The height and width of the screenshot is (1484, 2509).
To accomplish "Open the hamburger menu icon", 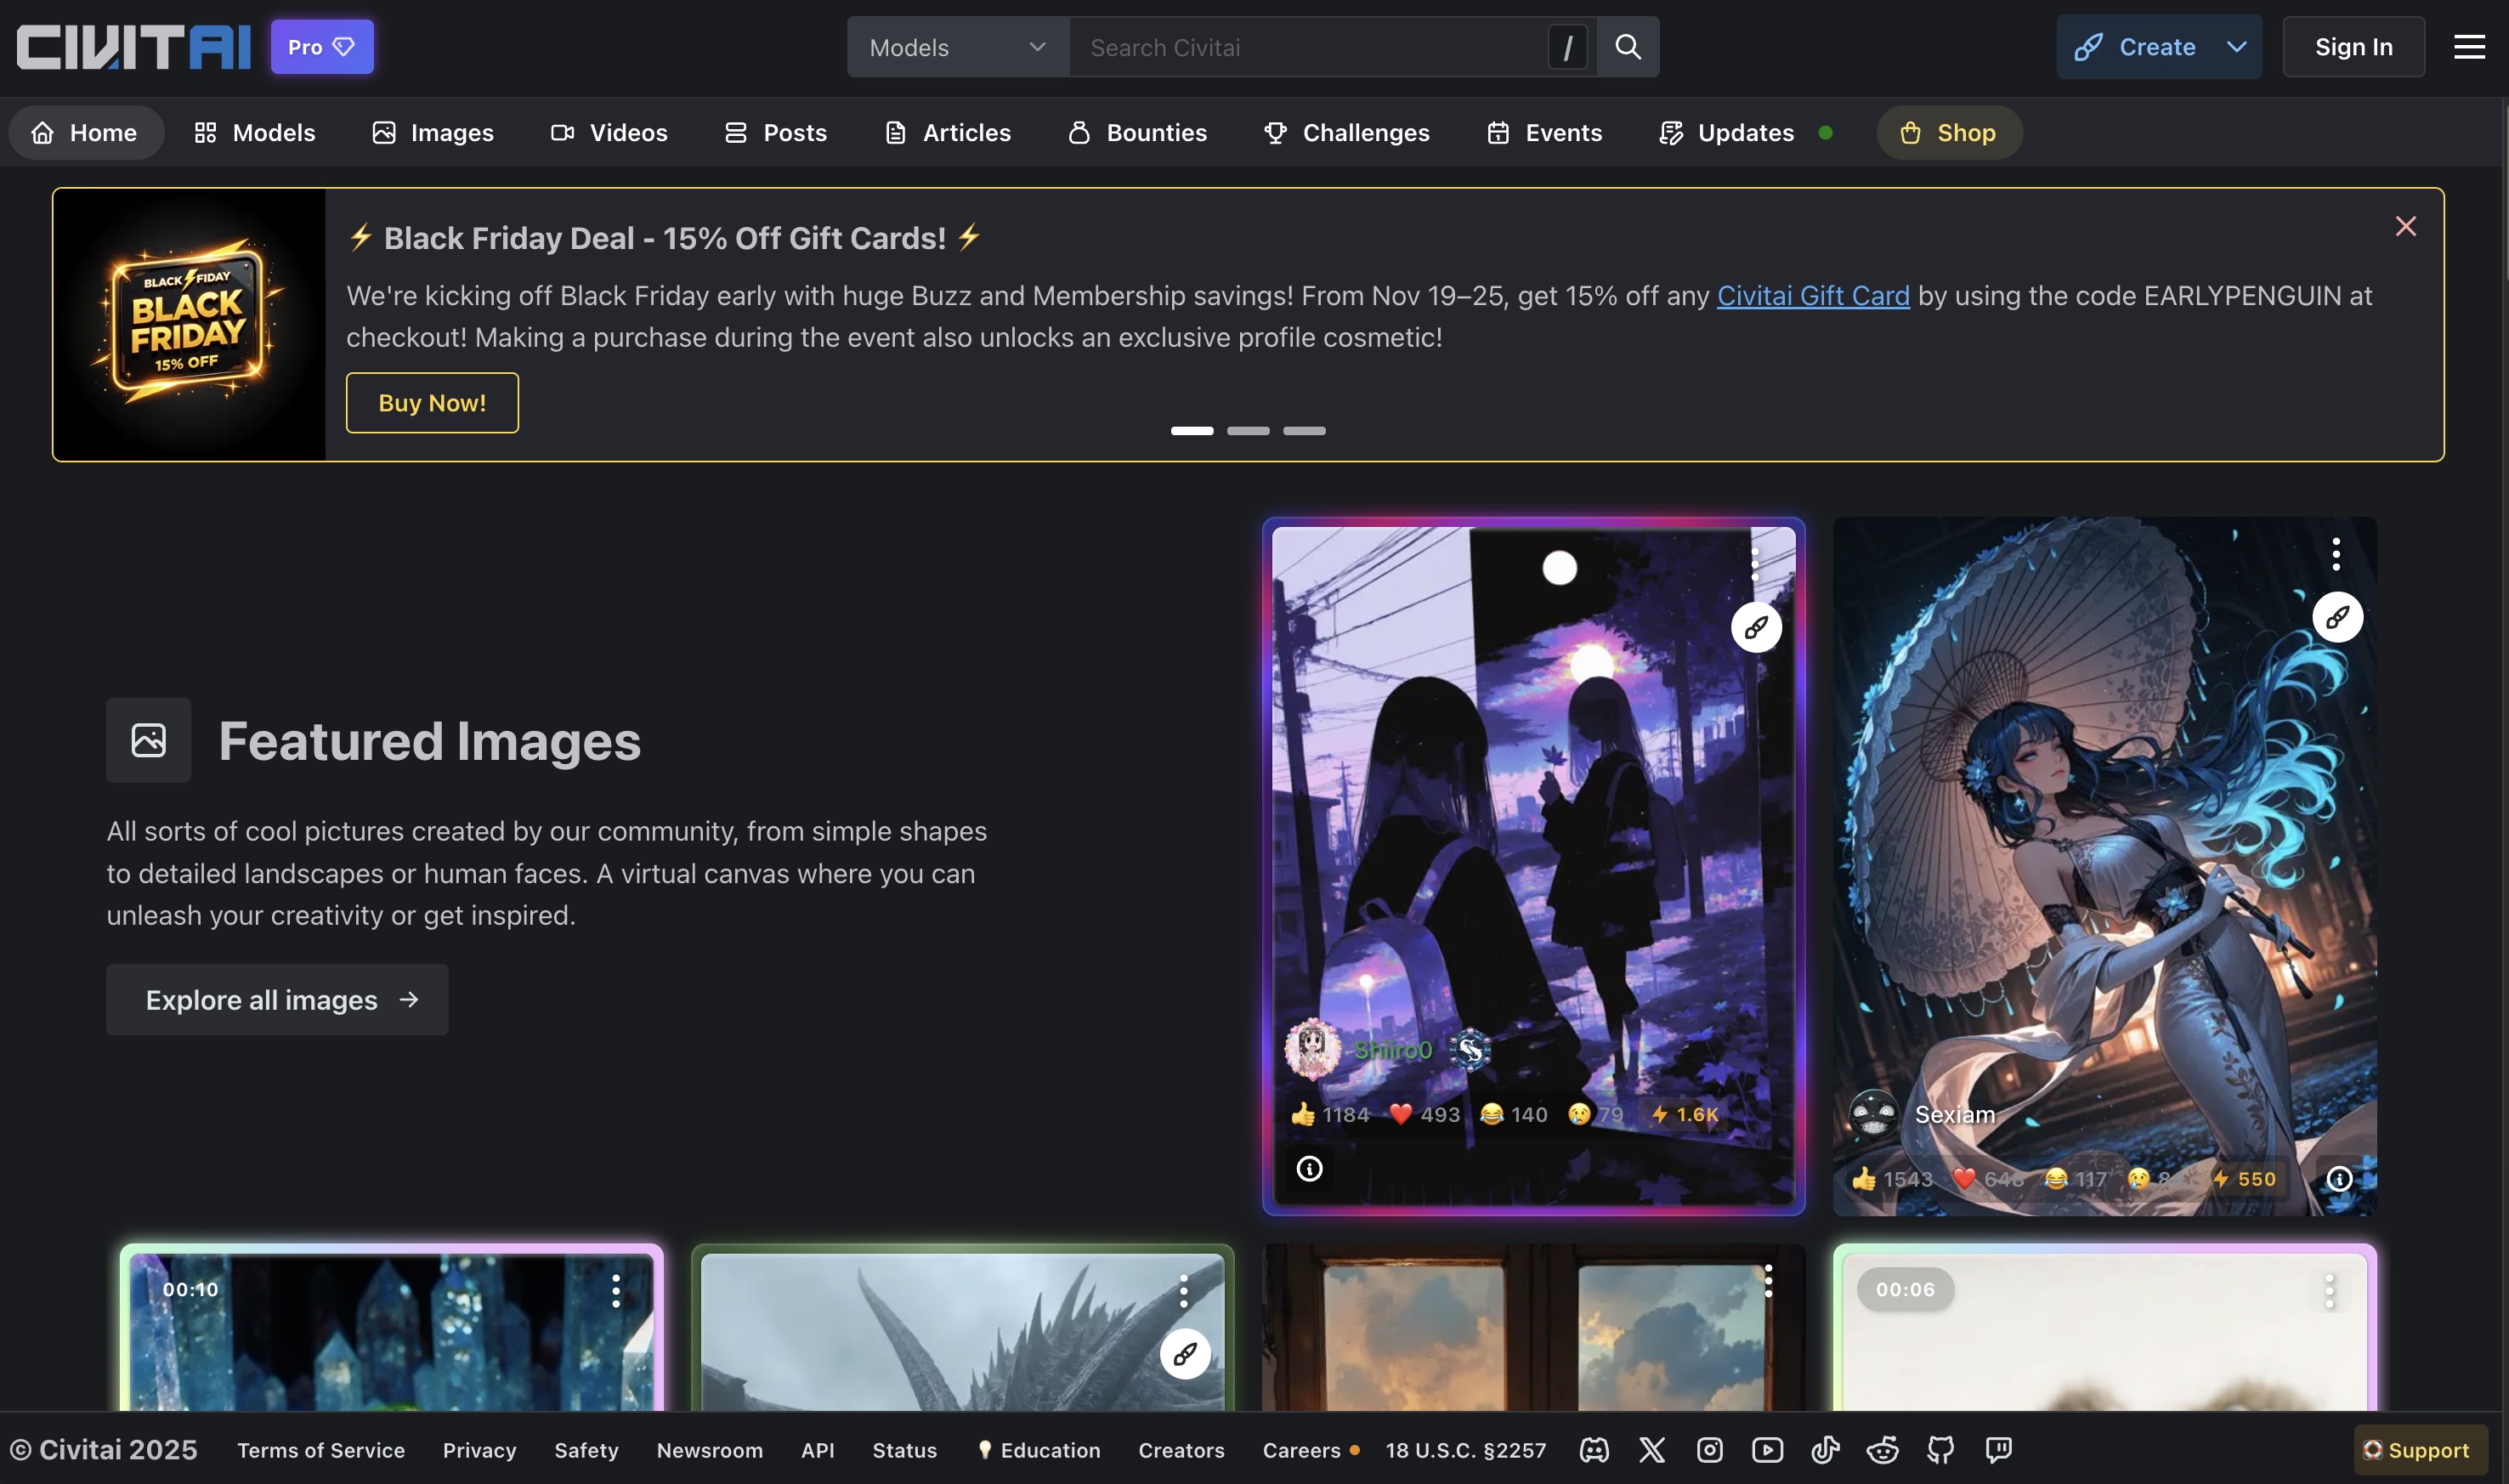I will point(2468,47).
